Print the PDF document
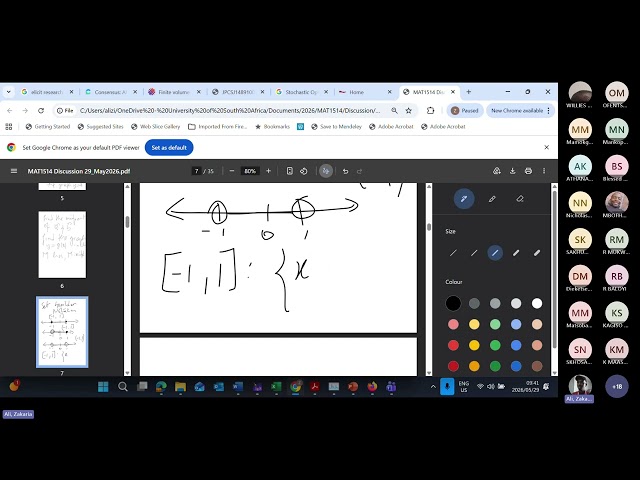This screenshot has width=640, height=480. 528,171
